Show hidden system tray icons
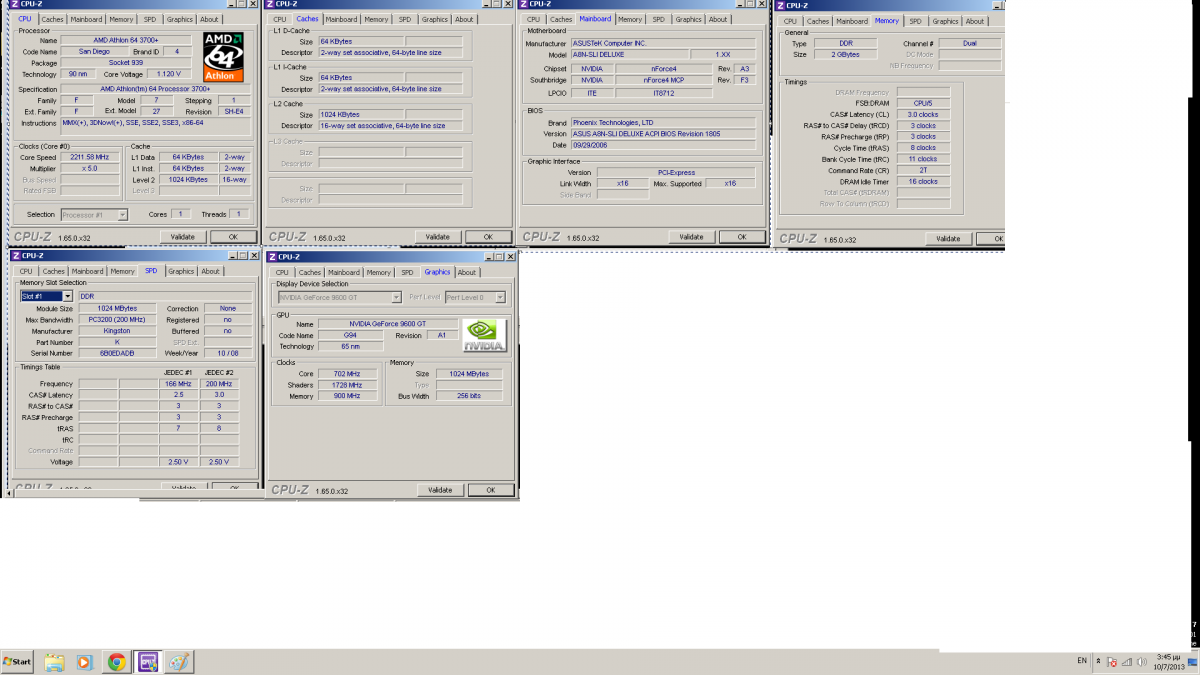This screenshot has height=675, width=1200. coord(1099,662)
